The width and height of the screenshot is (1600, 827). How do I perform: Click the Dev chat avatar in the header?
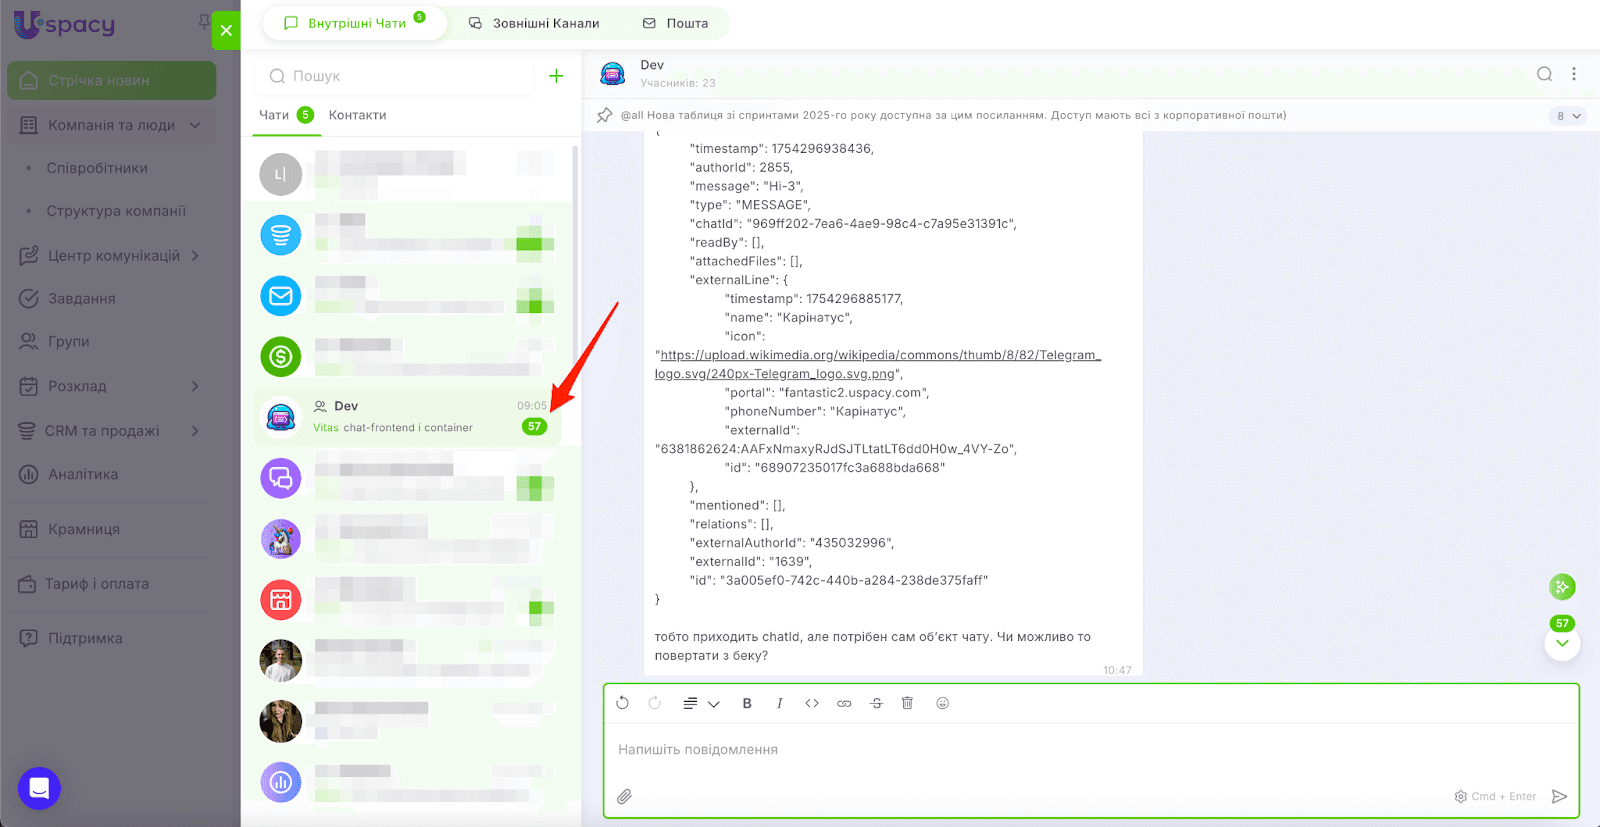point(612,74)
